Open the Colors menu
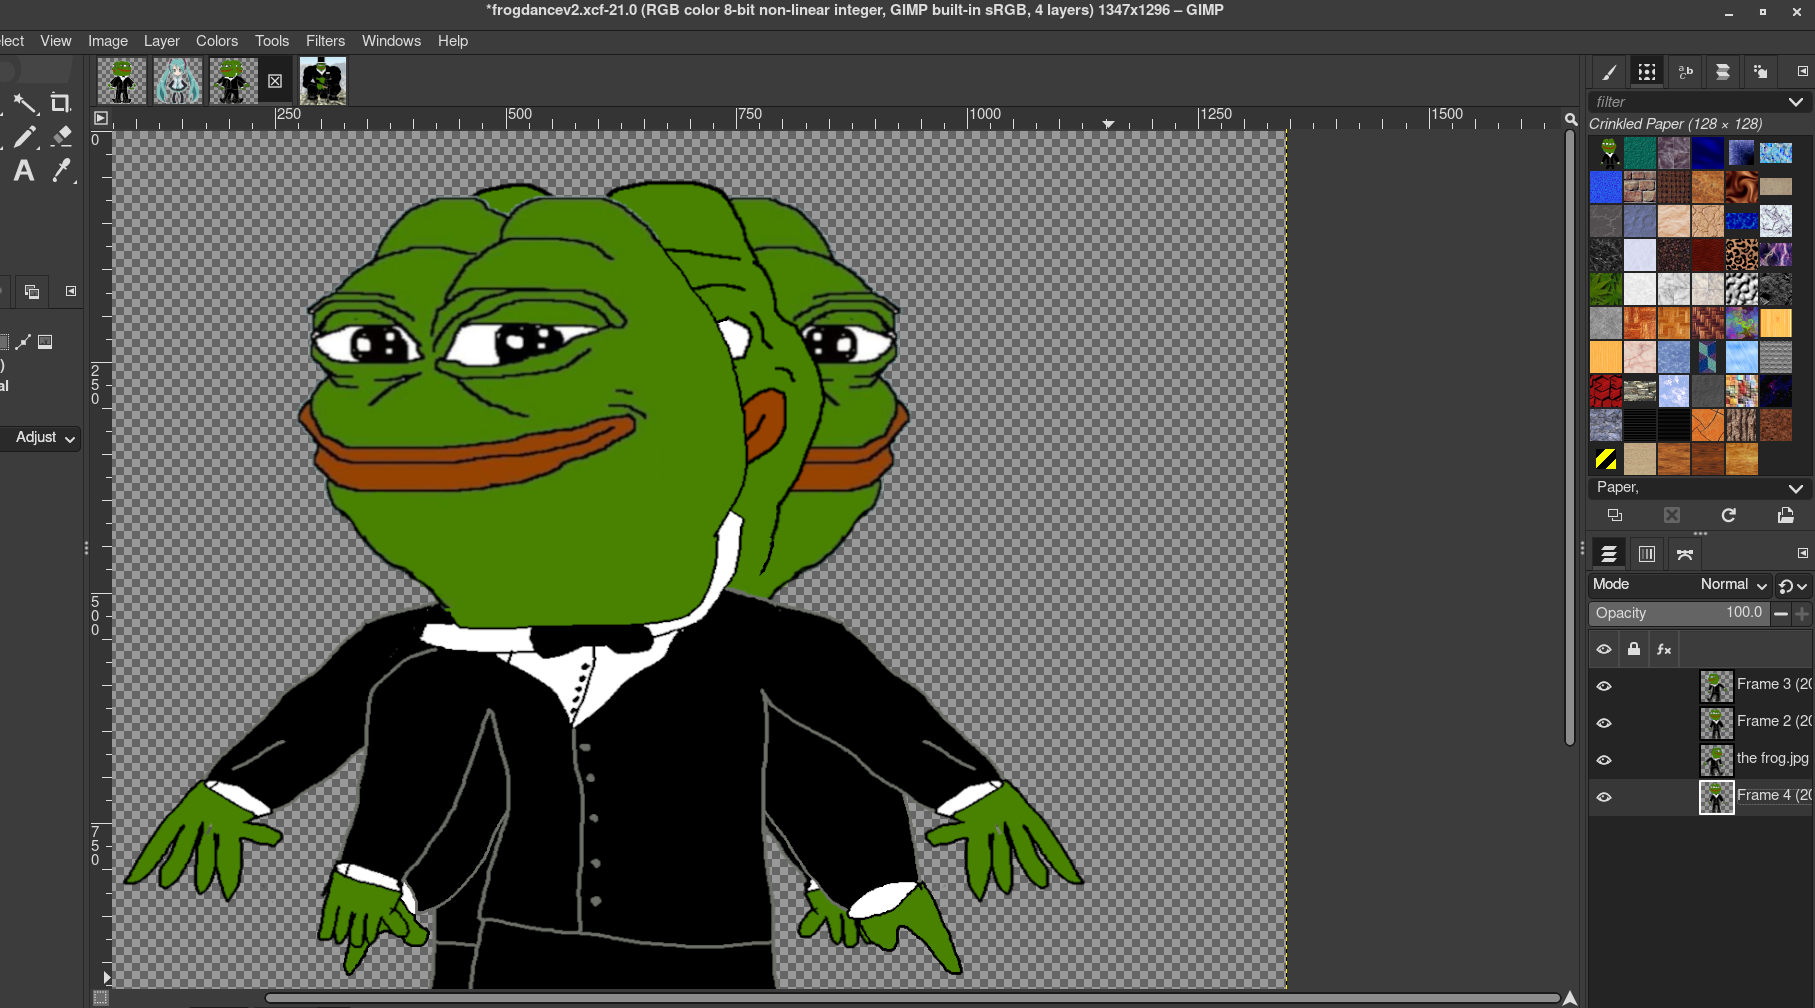Image resolution: width=1815 pixels, height=1008 pixels. [217, 41]
